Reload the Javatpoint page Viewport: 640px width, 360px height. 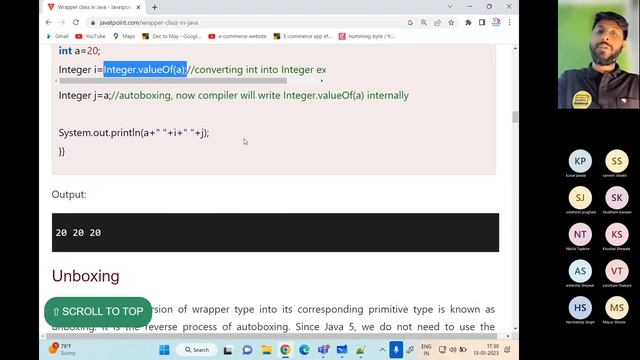click(76, 22)
